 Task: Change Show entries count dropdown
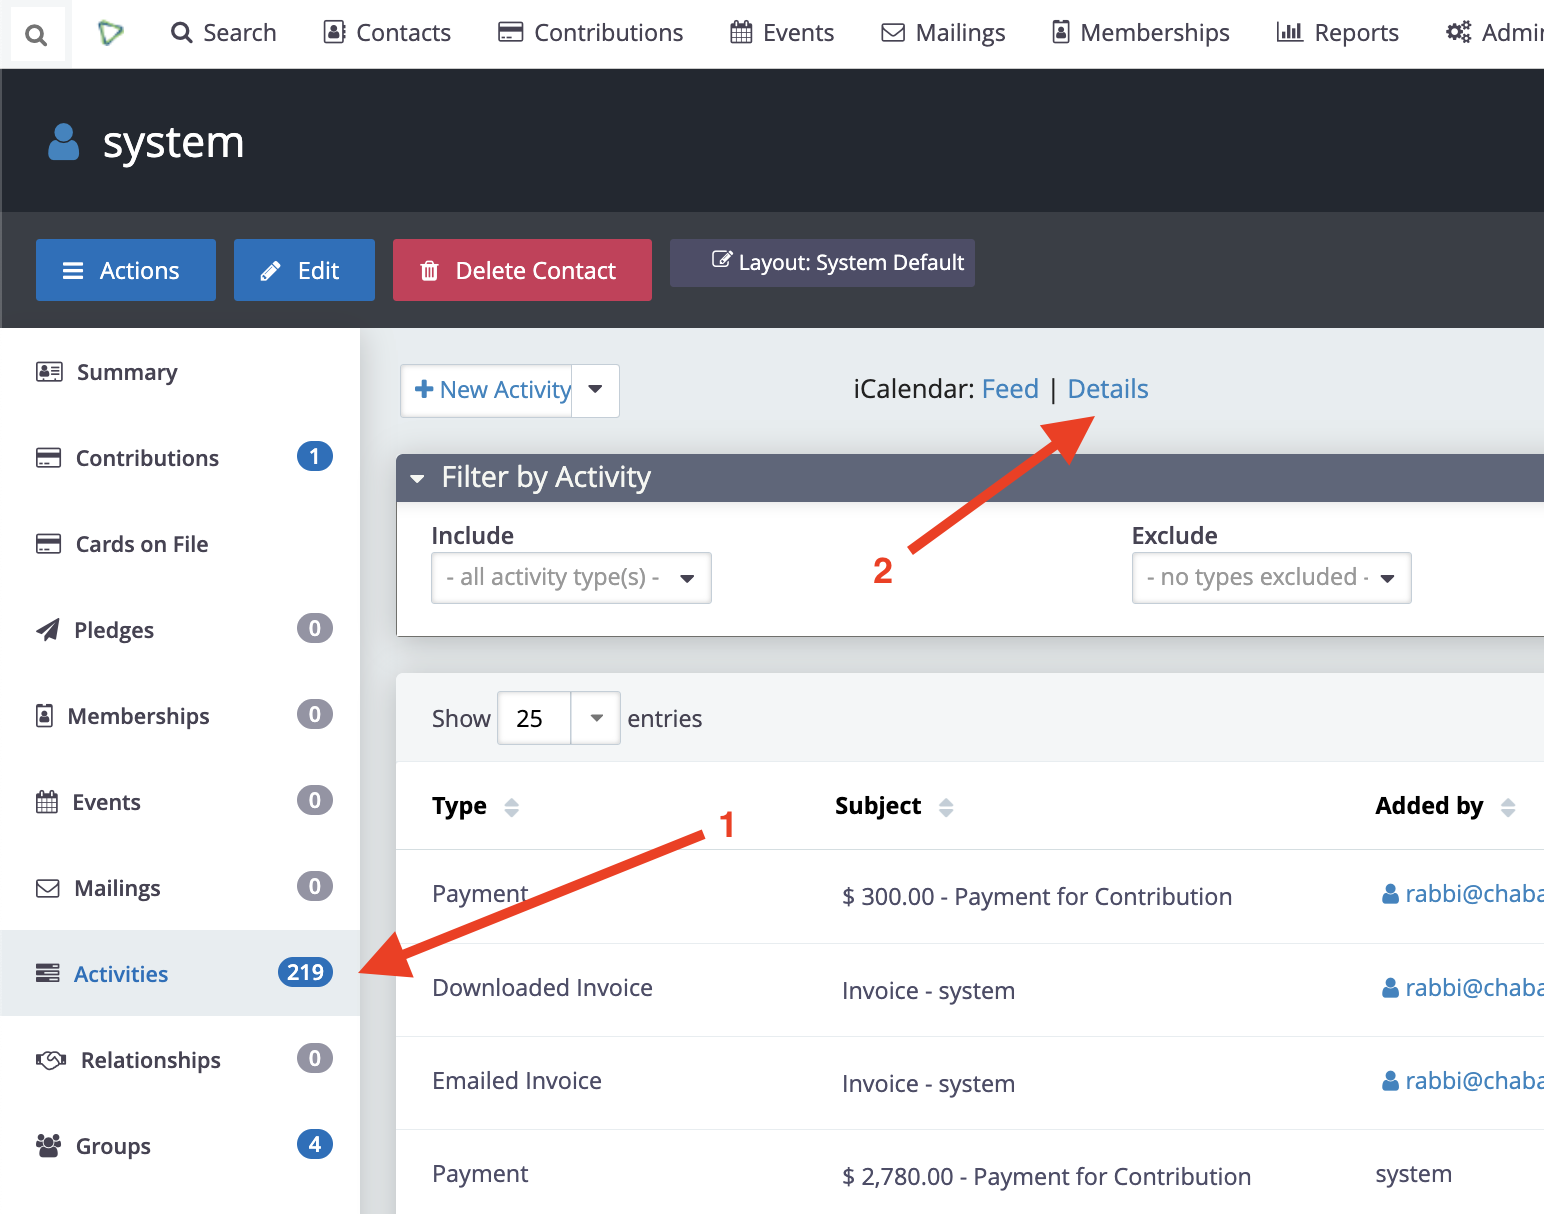click(558, 718)
